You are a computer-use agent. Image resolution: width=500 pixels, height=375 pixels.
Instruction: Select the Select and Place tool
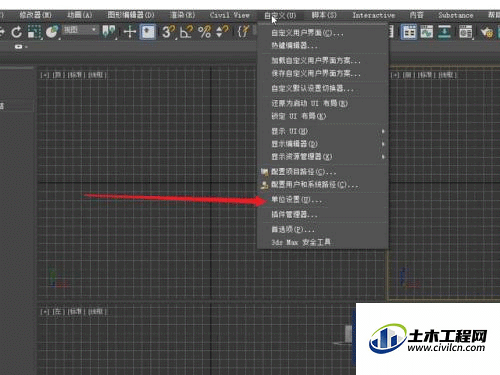pyautogui.click(x=52, y=32)
